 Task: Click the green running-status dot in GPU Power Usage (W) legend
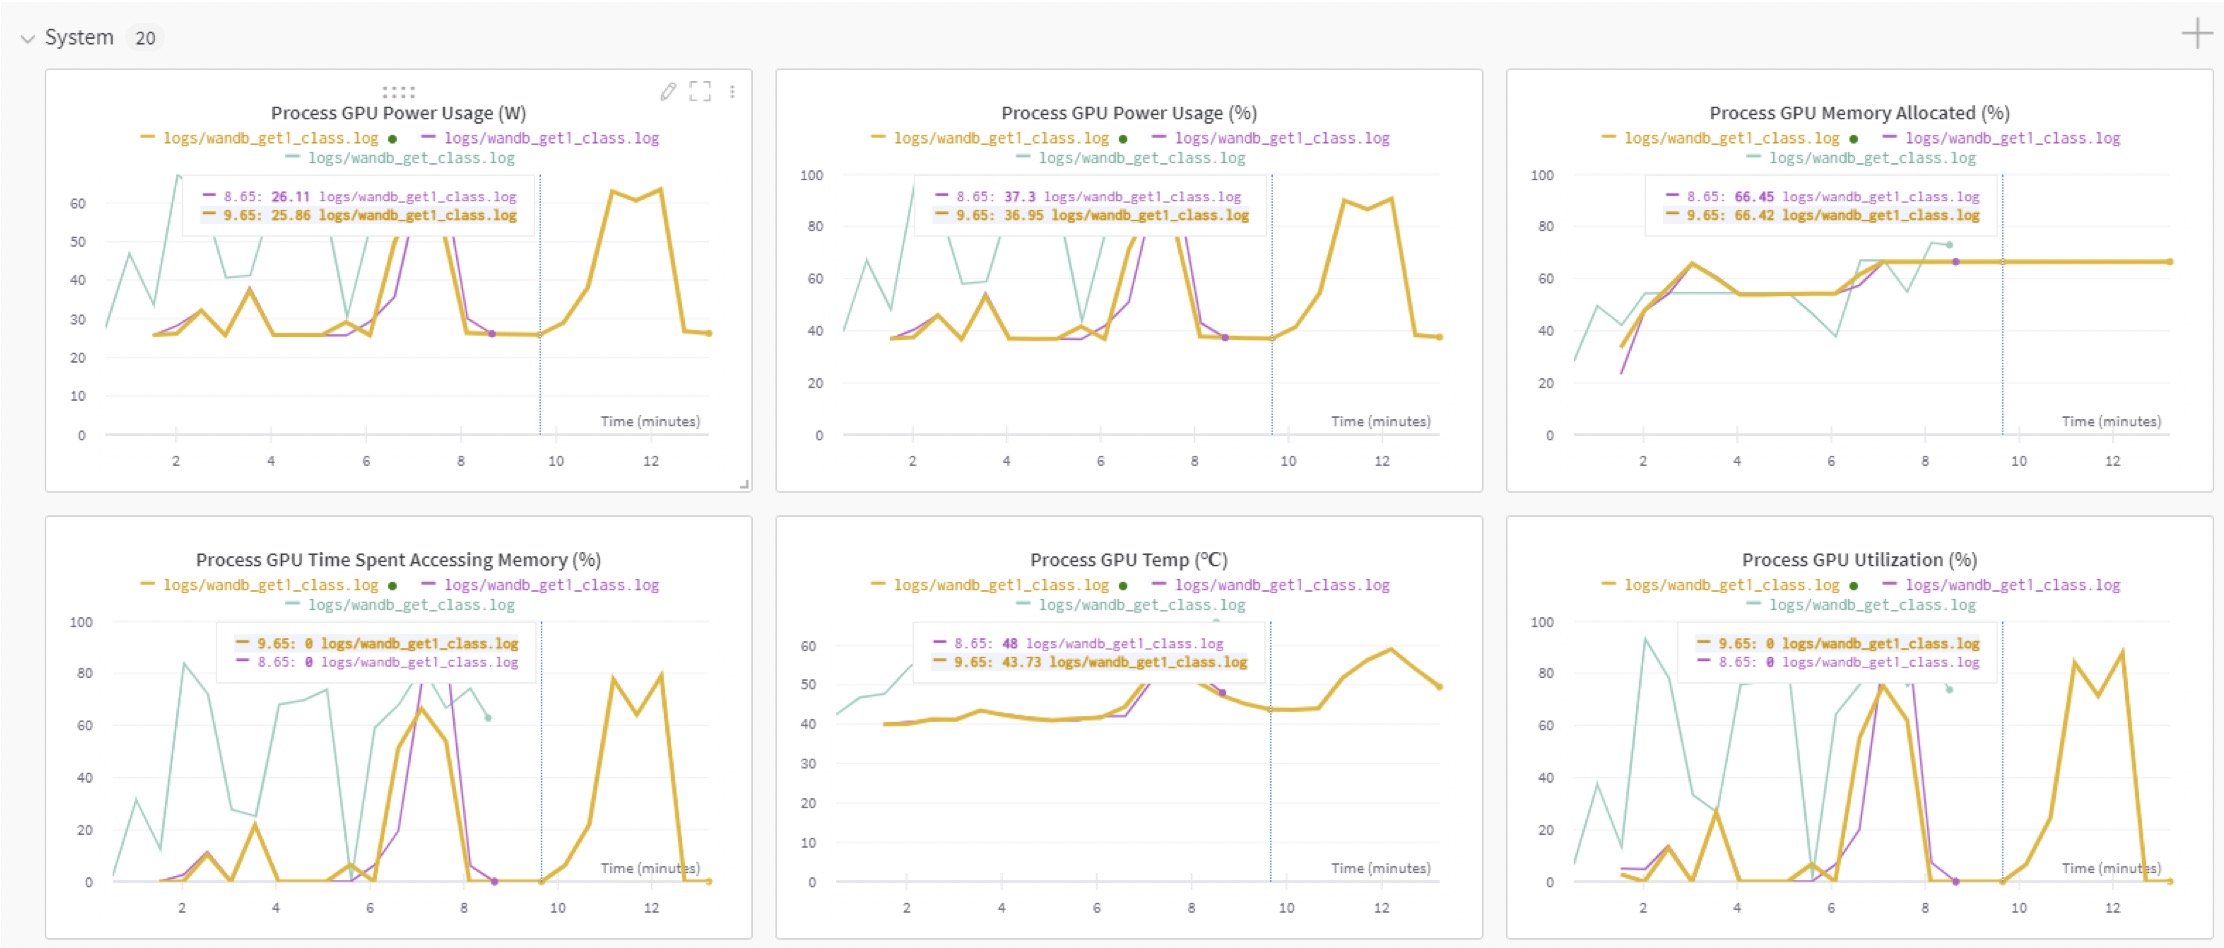pos(393,139)
